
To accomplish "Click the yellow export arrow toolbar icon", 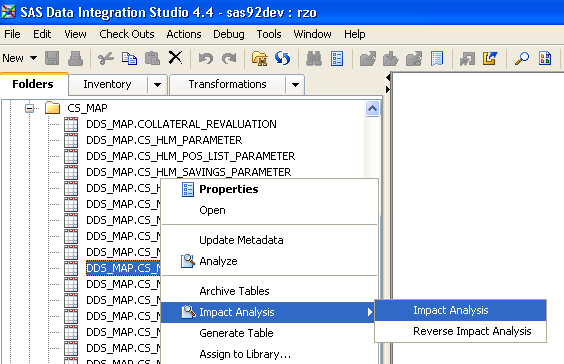I will [490, 58].
